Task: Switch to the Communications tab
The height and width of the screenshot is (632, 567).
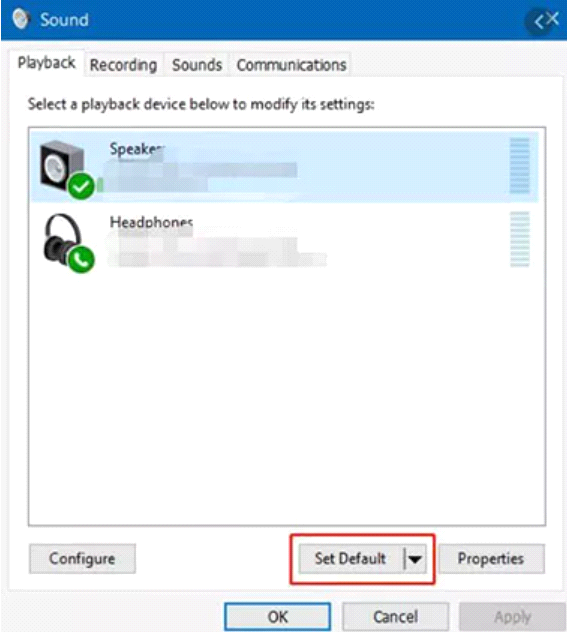Action: click(291, 64)
